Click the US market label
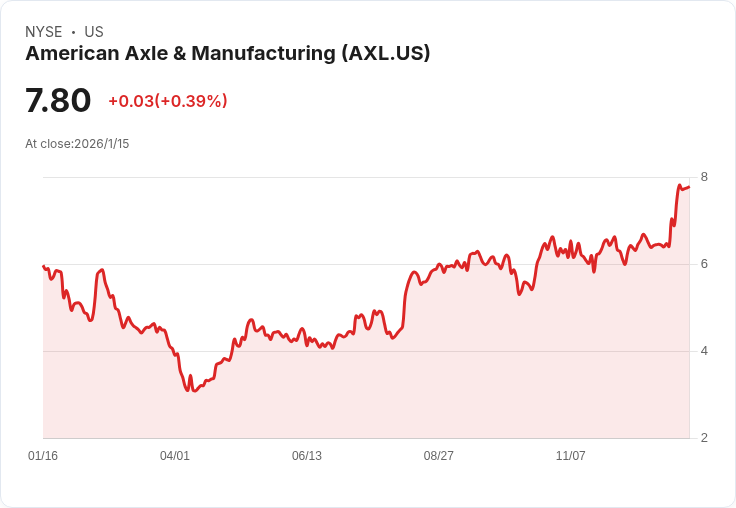736x508 pixels. (94, 32)
